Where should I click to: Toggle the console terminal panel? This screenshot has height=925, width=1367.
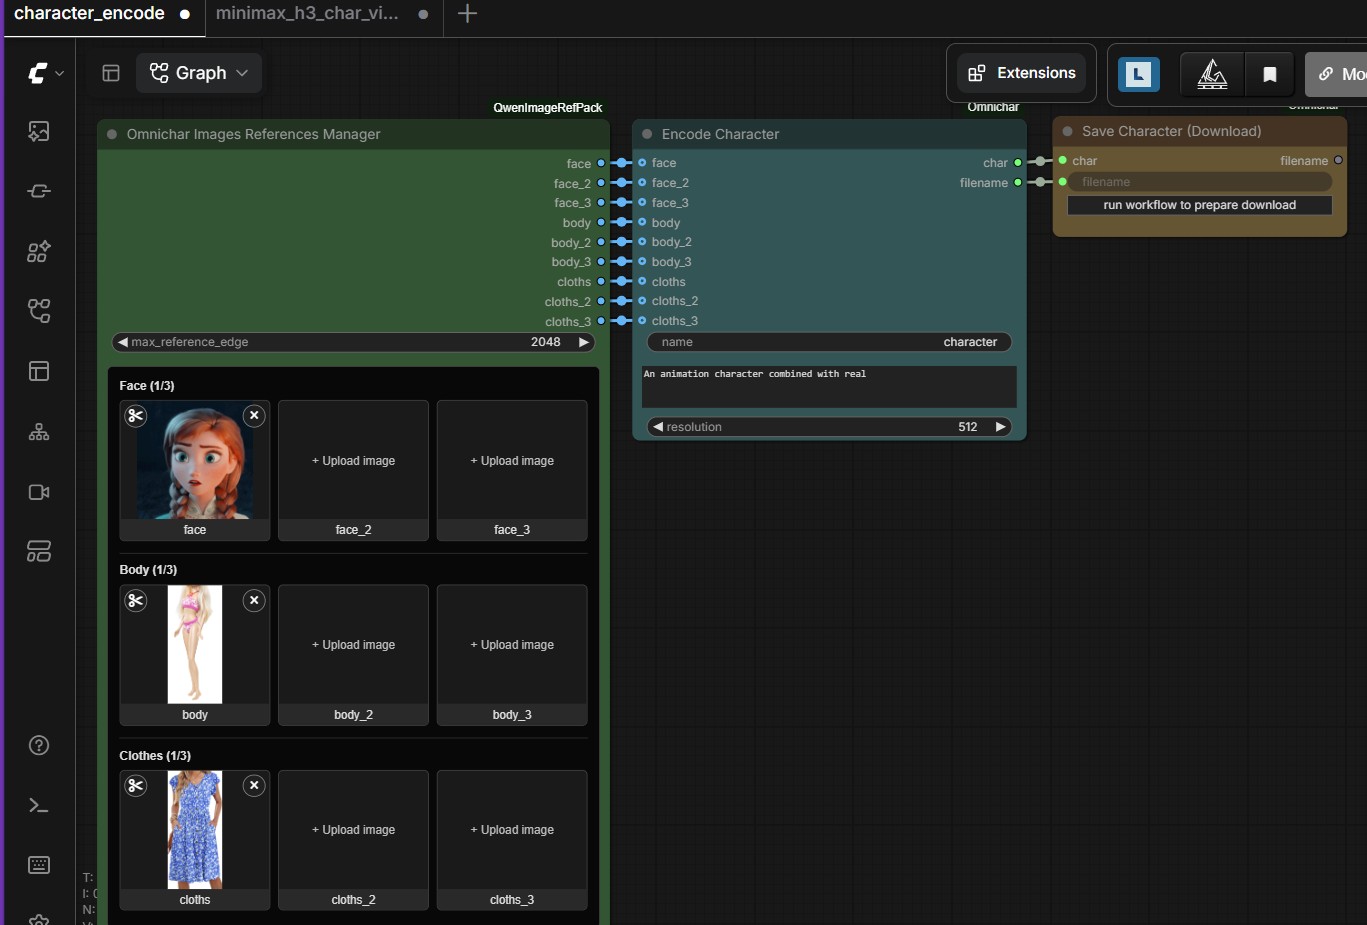pos(39,805)
